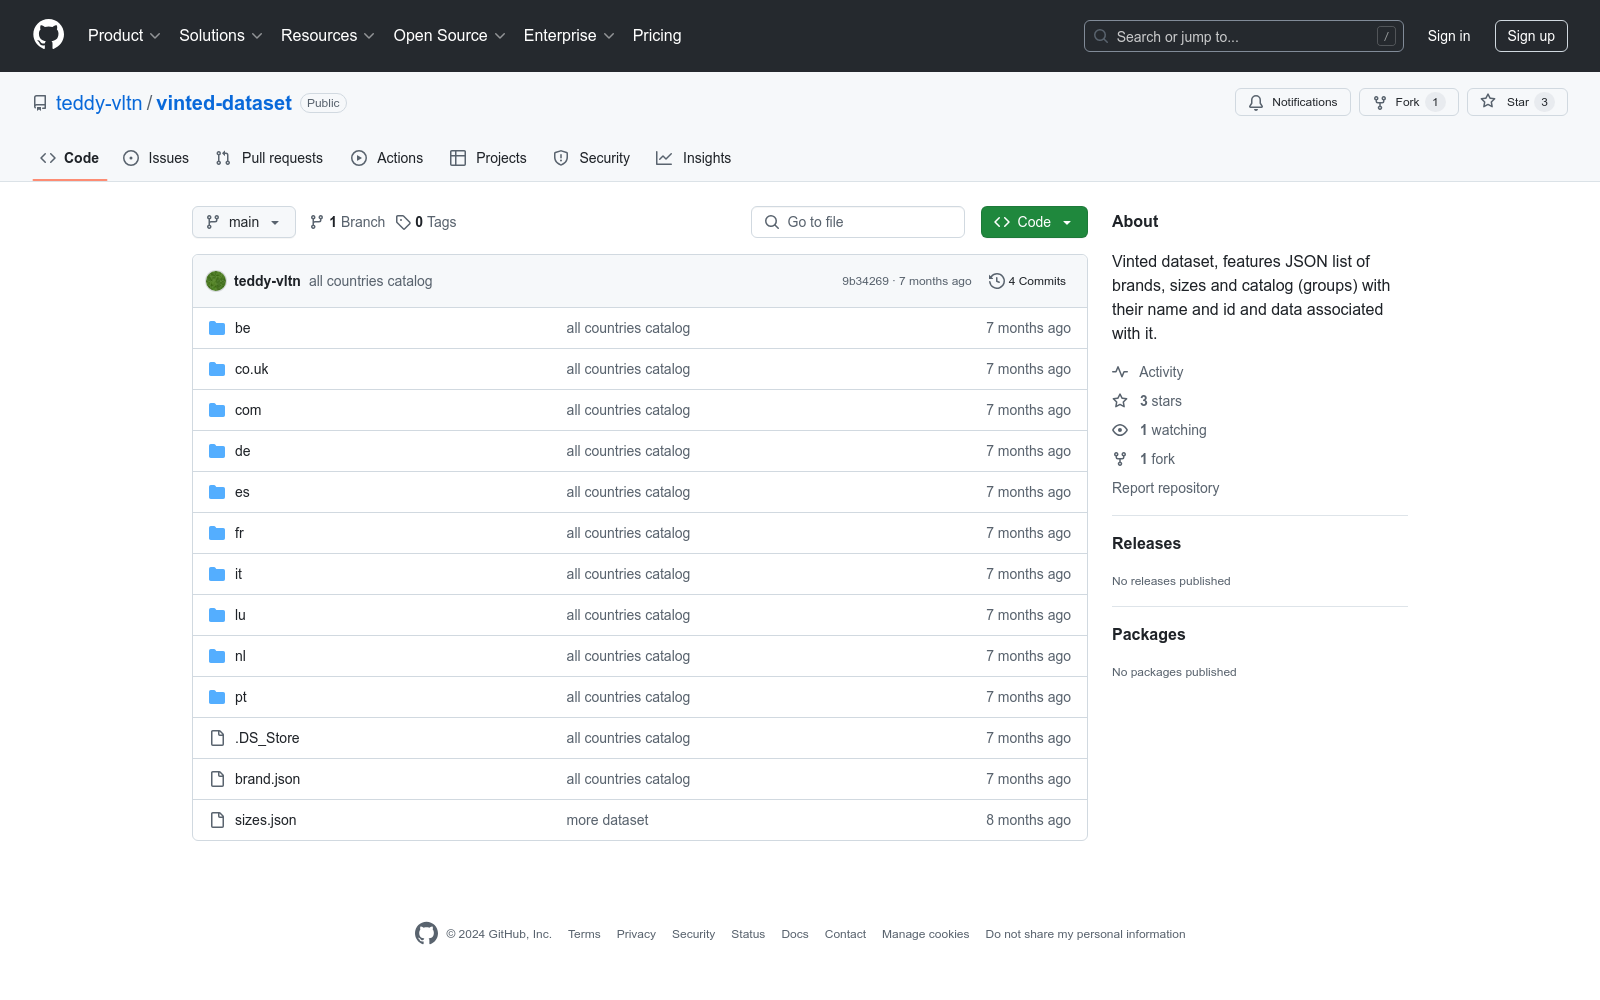
Task: Open the Releases heading link
Action: pyautogui.click(x=1146, y=543)
